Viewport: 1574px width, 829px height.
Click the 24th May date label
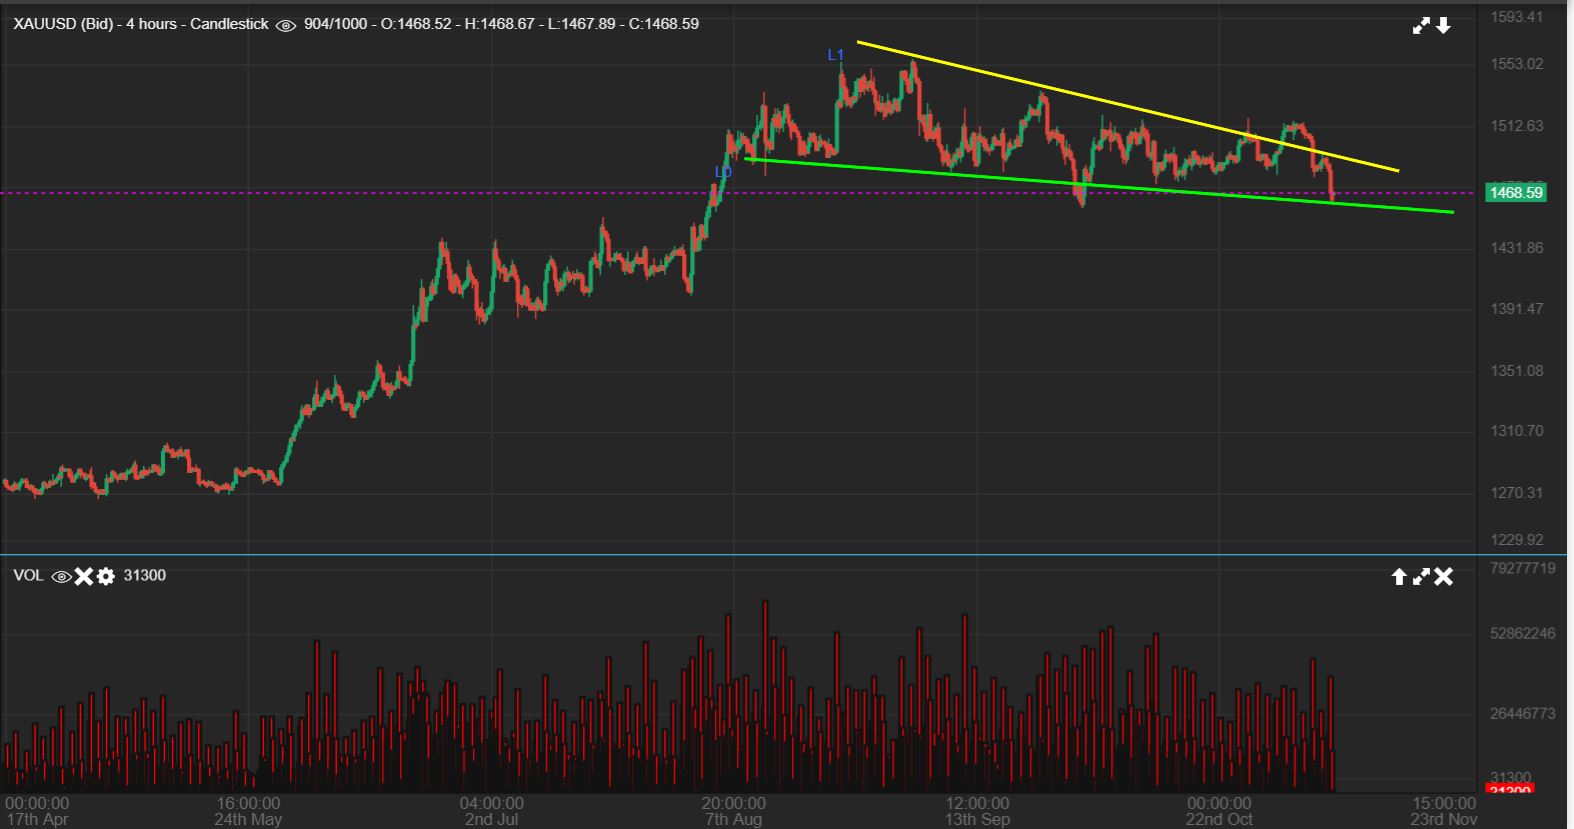248,819
